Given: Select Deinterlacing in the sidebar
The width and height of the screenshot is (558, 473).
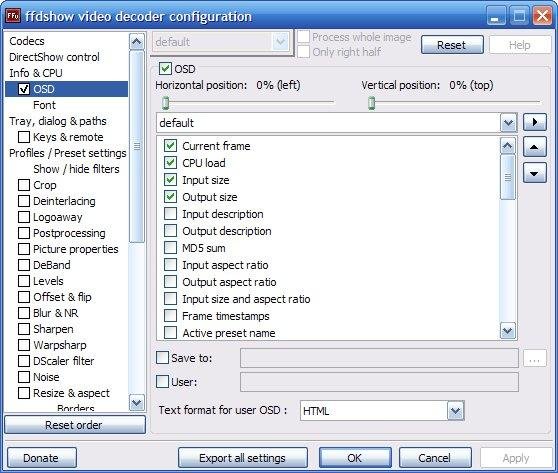Looking at the screenshot, I should [64, 201].
